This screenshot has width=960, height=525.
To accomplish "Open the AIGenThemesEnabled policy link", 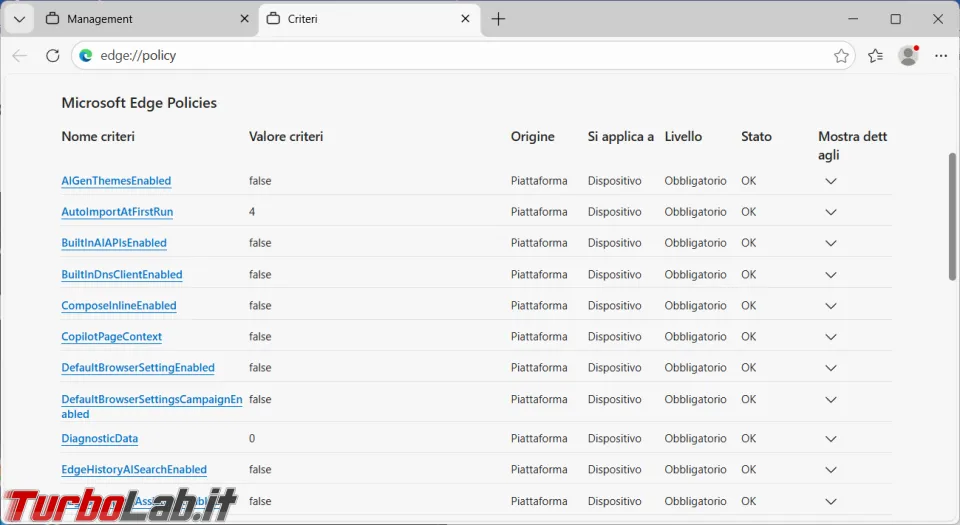I will pos(116,181).
